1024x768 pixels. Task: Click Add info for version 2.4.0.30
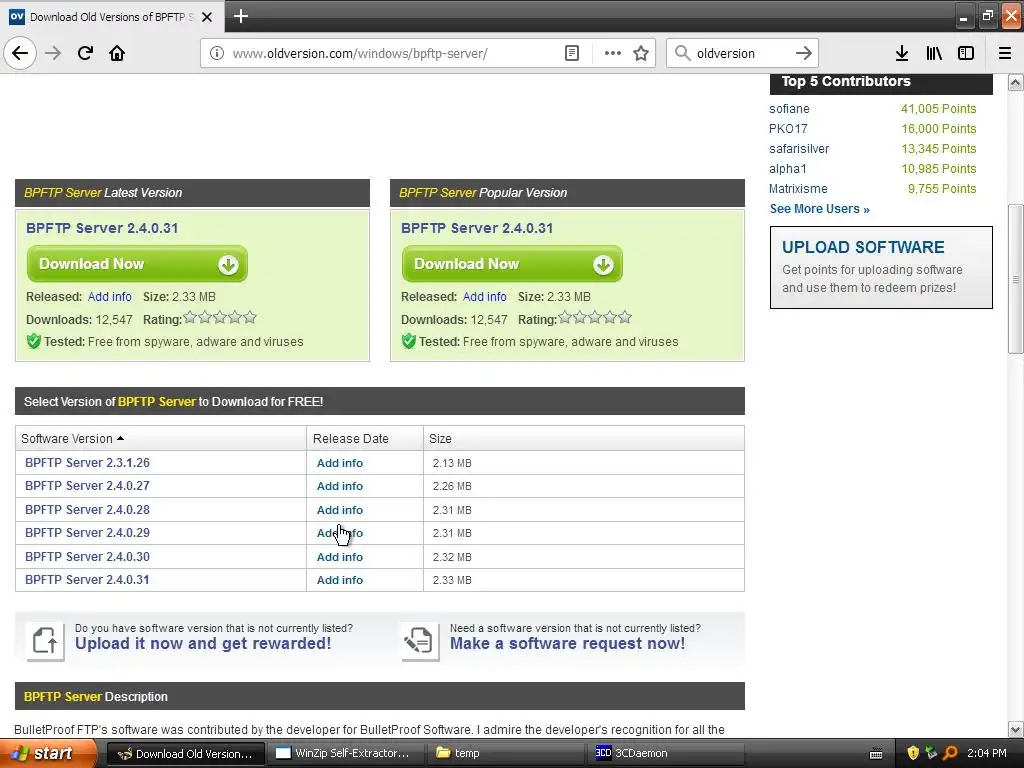pyautogui.click(x=340, y=557)
